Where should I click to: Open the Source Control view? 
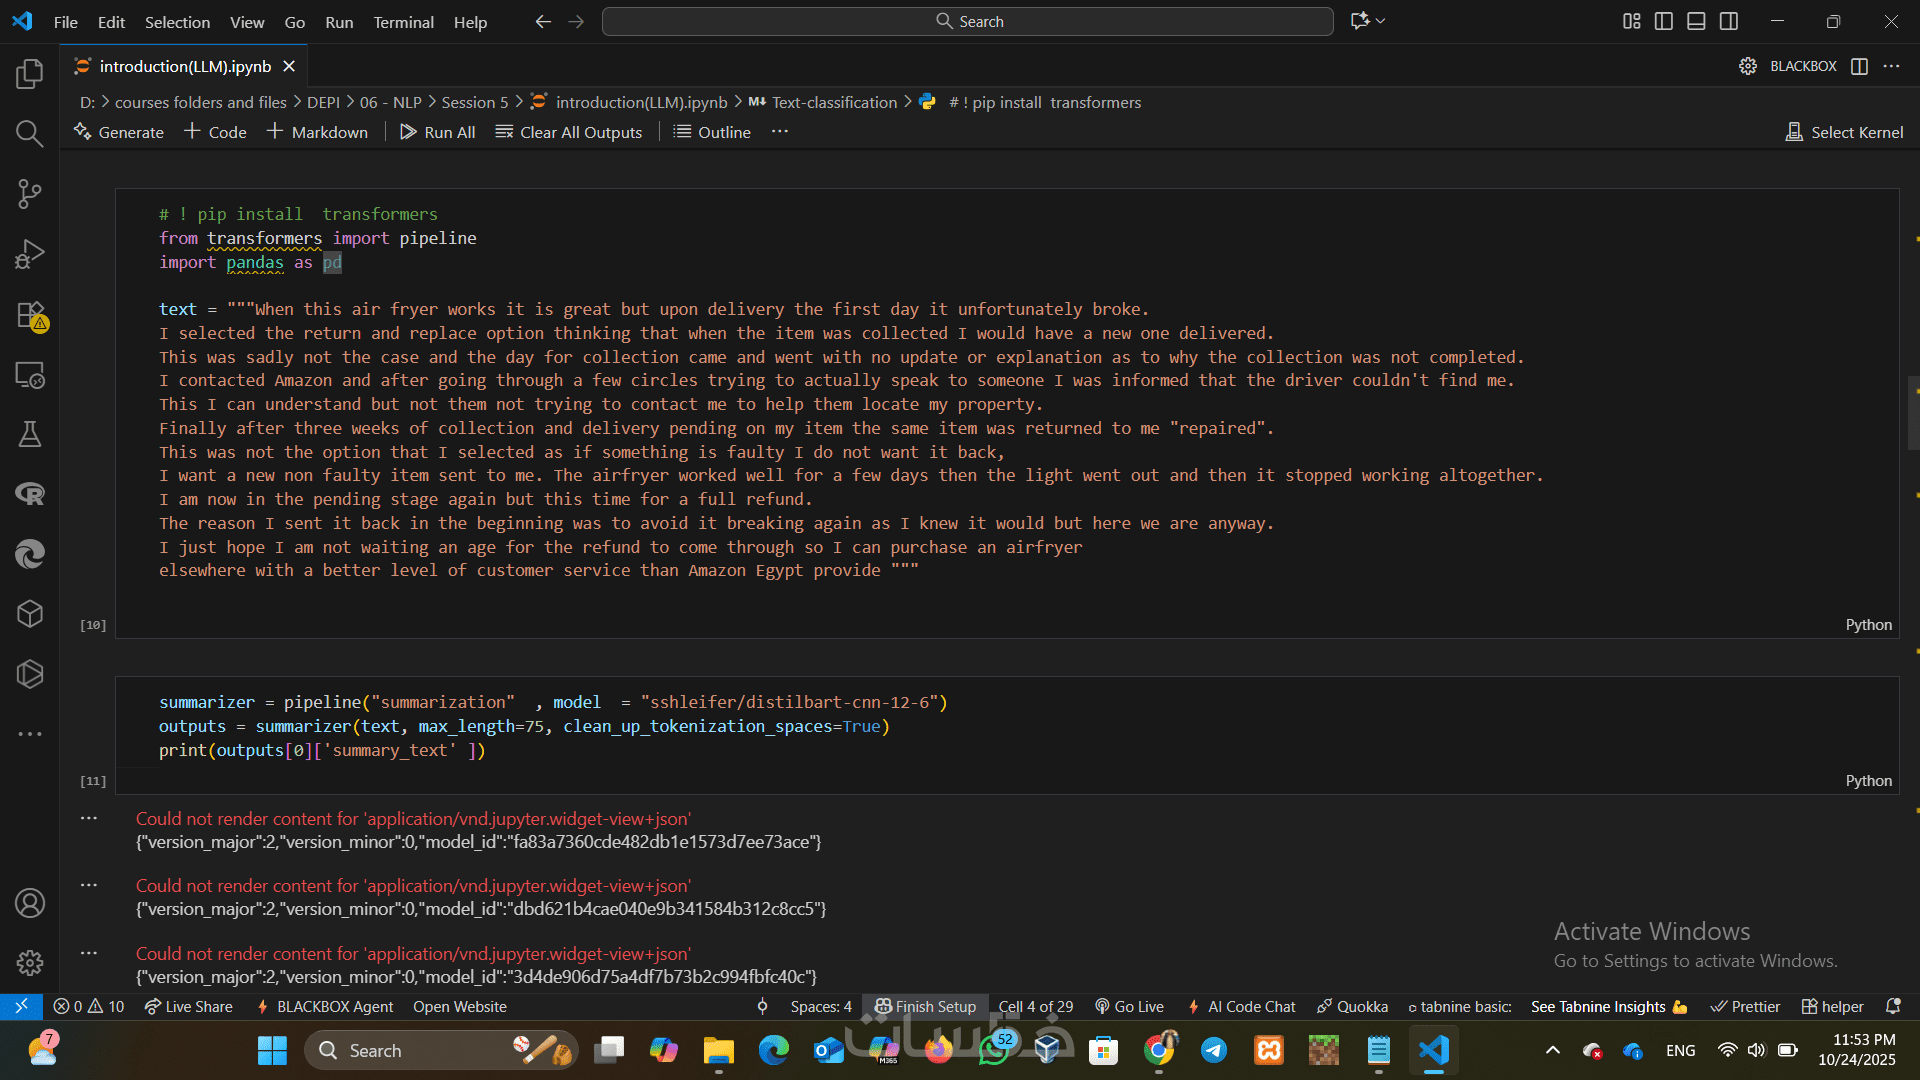(30, 194)
